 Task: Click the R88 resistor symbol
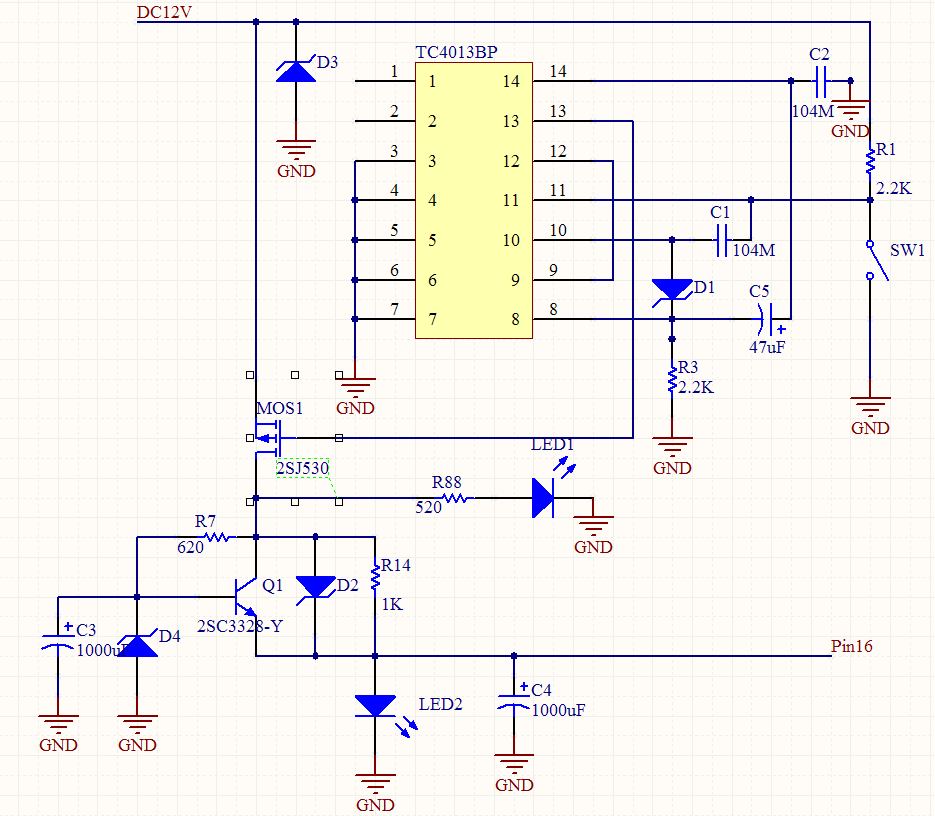[x=453, y=497]
